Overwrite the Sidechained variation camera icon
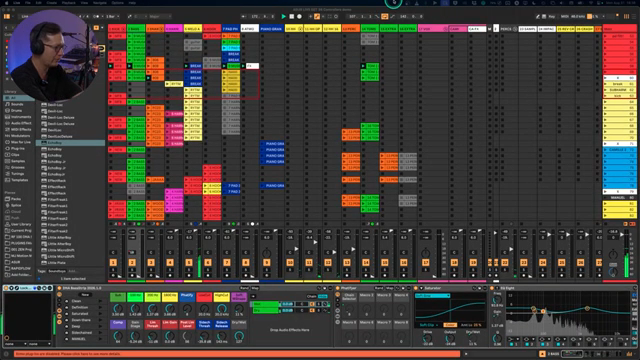640x360 pixels. tap(67, 333)
